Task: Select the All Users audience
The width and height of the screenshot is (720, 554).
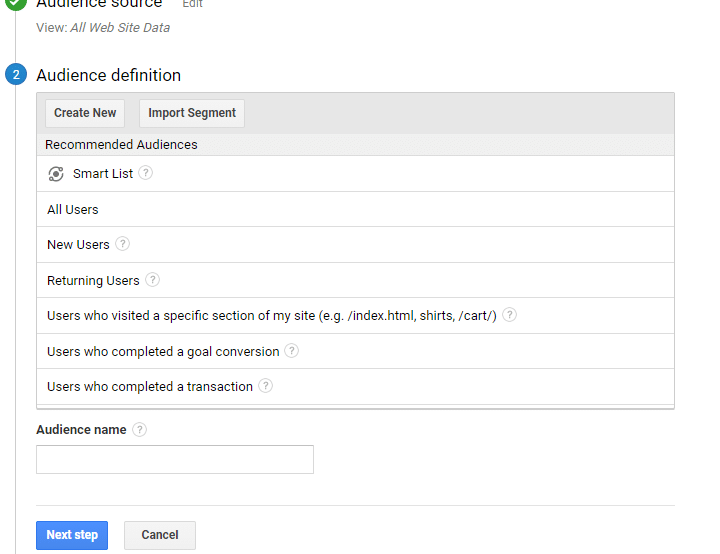Action: coord(73,210)
